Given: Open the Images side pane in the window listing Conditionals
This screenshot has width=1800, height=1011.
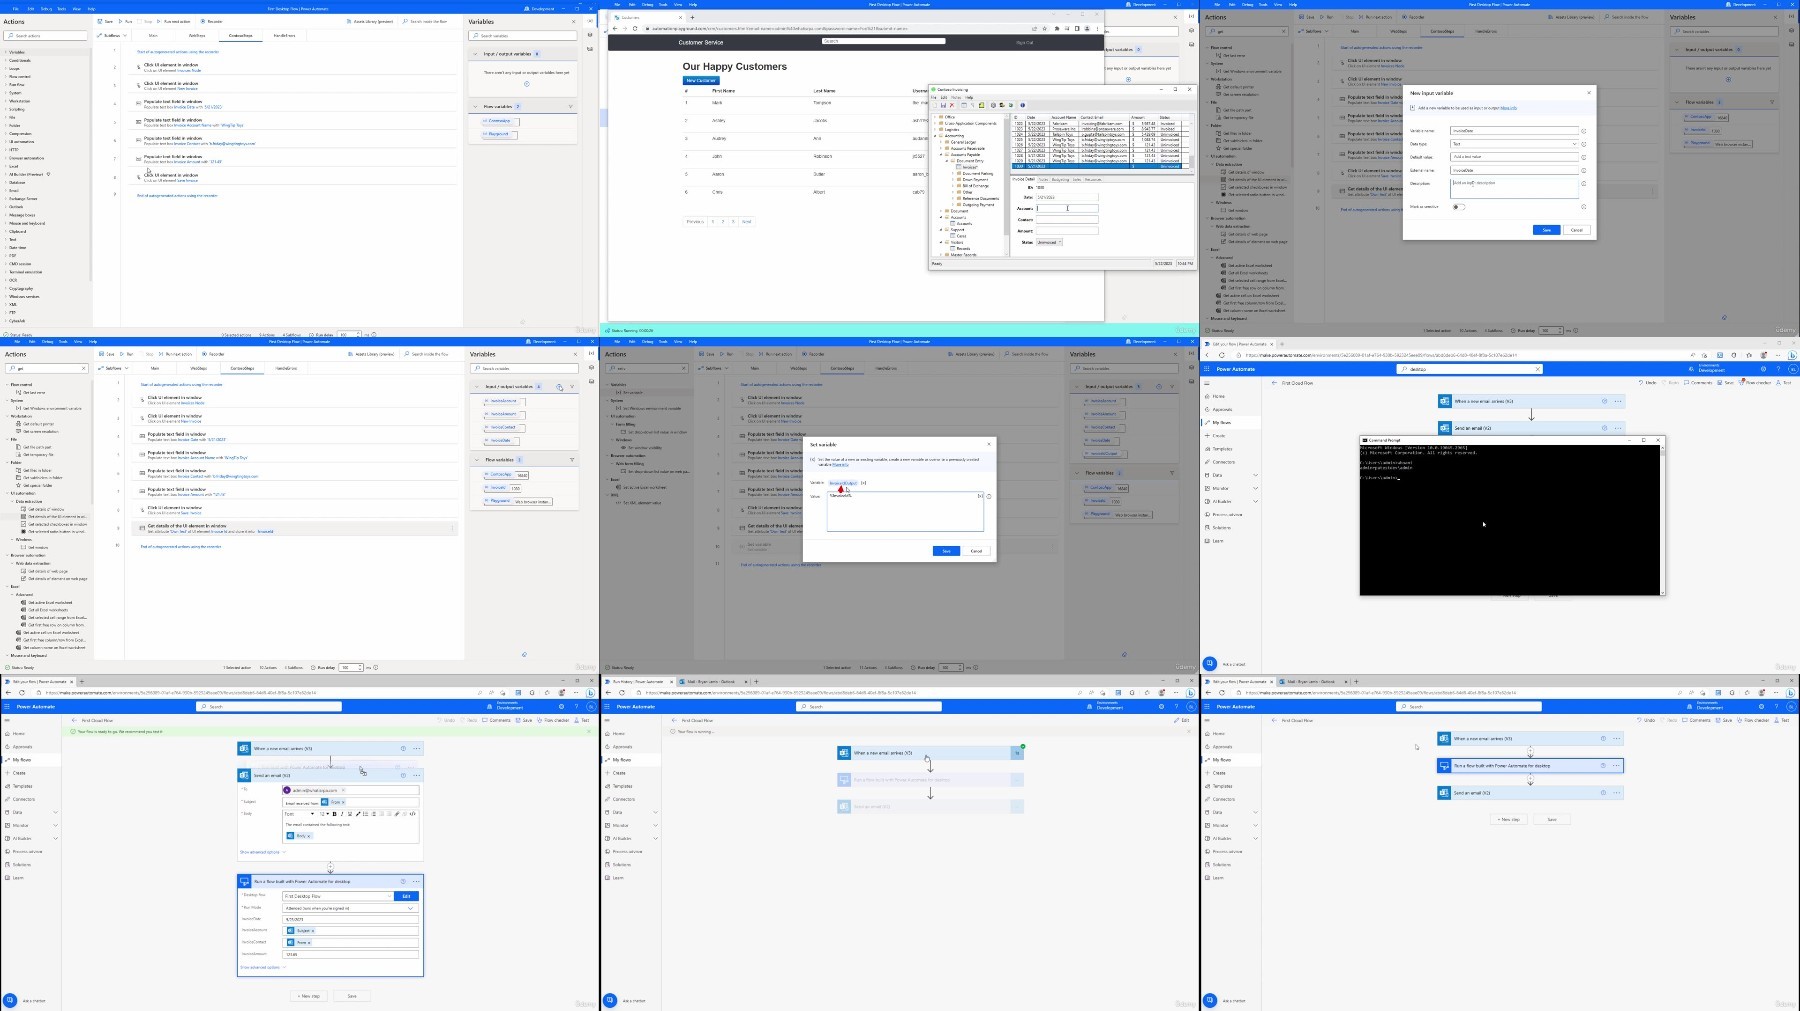Looking at the screenshot, I should click(590, 49).
